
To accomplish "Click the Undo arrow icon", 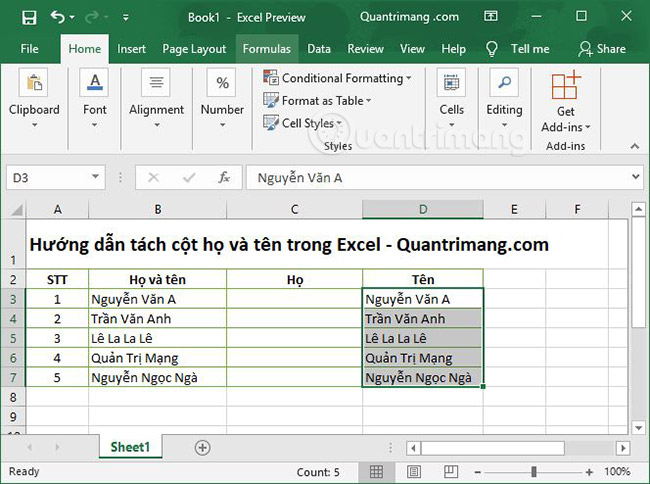I will 57,17.
